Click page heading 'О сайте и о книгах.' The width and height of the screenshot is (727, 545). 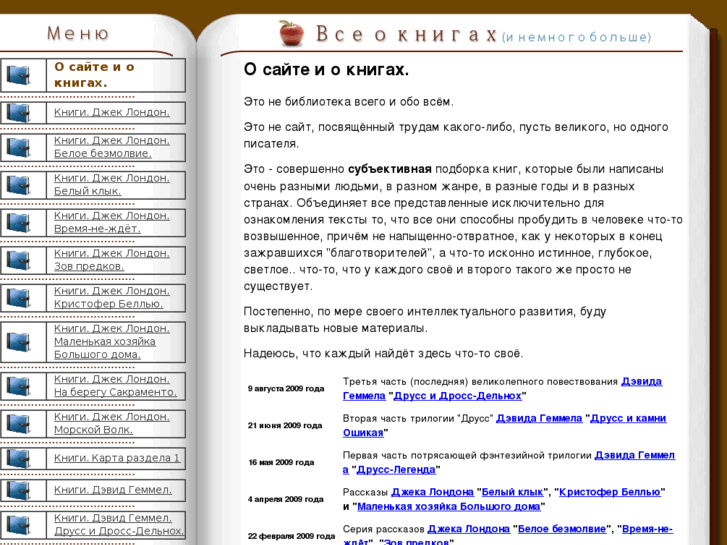click(326, 70)
